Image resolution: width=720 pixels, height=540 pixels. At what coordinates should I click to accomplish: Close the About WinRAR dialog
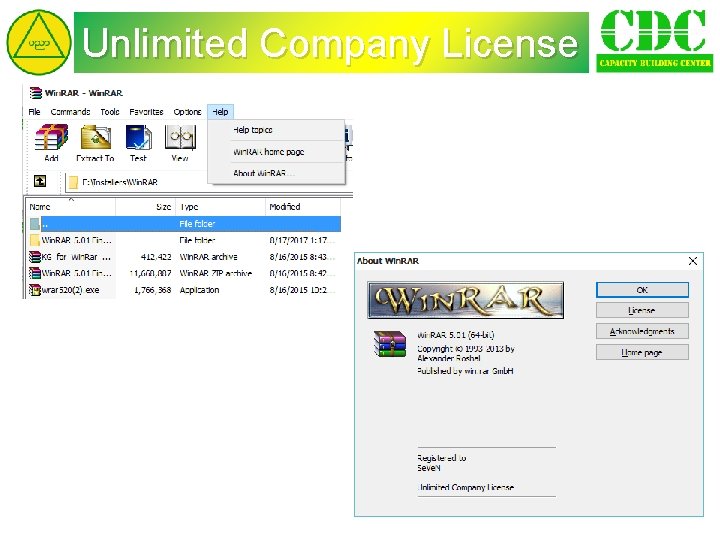click(x=693, y=261)
